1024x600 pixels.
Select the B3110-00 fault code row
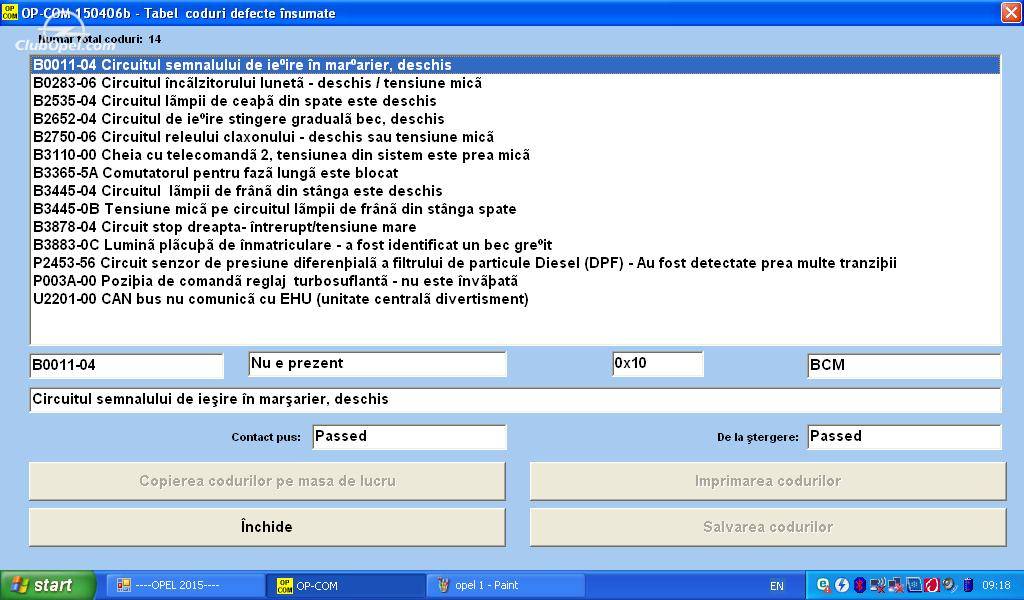(x=515, y=155)
